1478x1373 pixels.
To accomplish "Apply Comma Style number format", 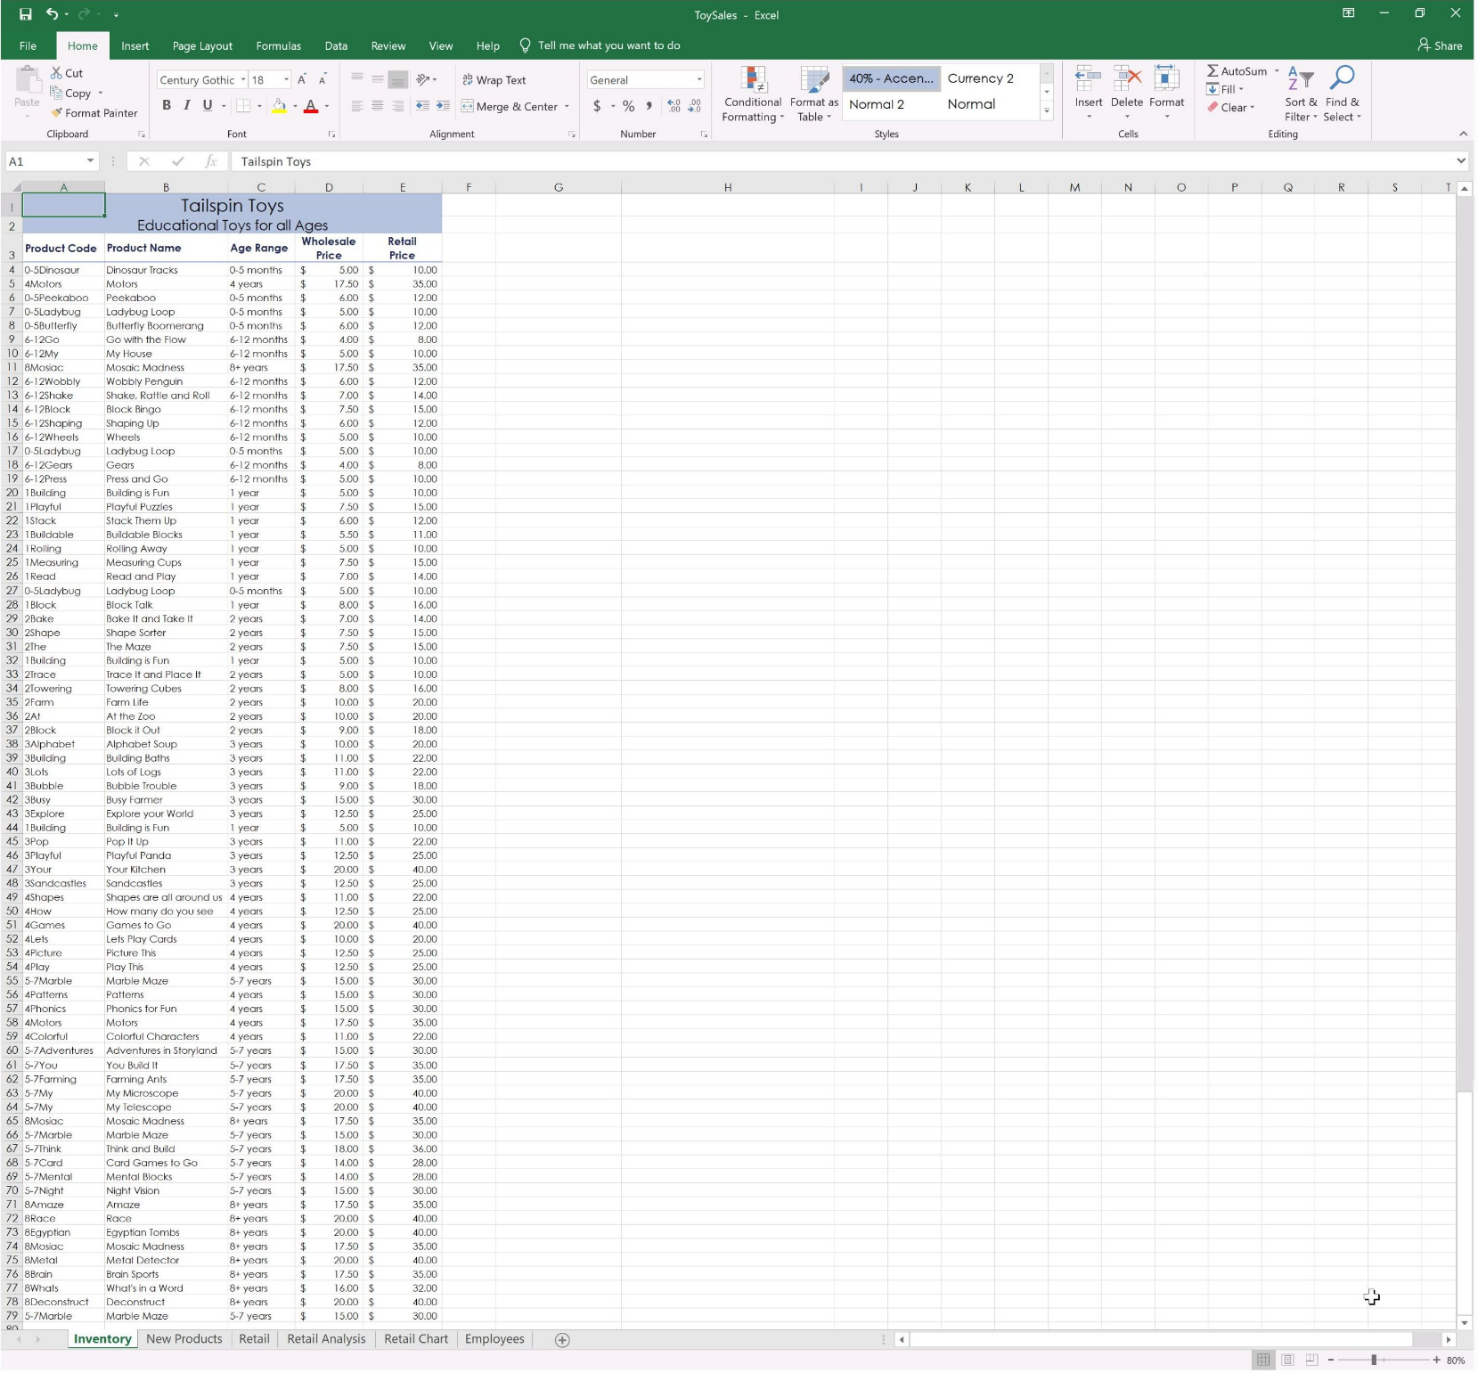I will (x=649, y=106).
